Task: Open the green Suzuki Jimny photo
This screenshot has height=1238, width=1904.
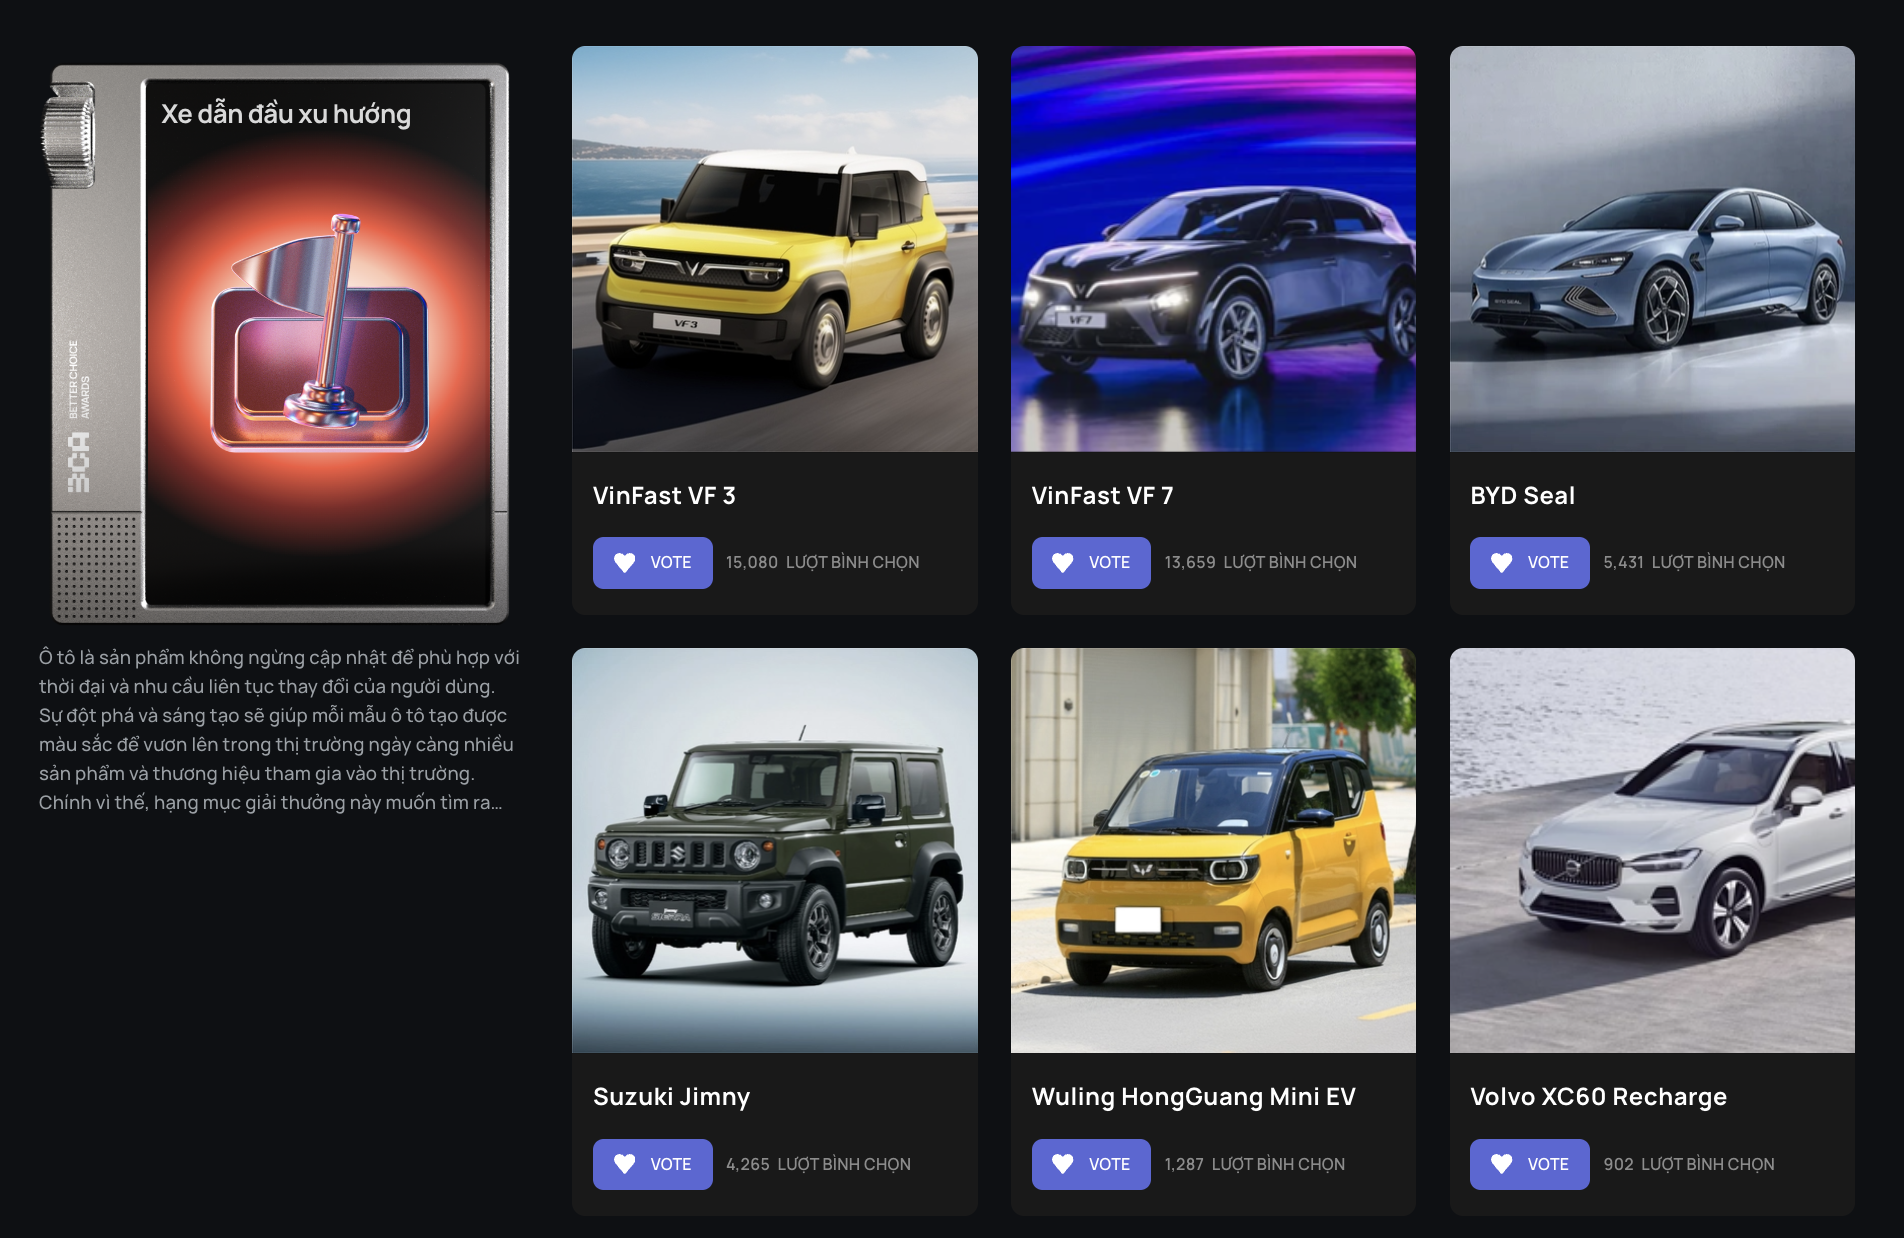Action: pos(775,850)
